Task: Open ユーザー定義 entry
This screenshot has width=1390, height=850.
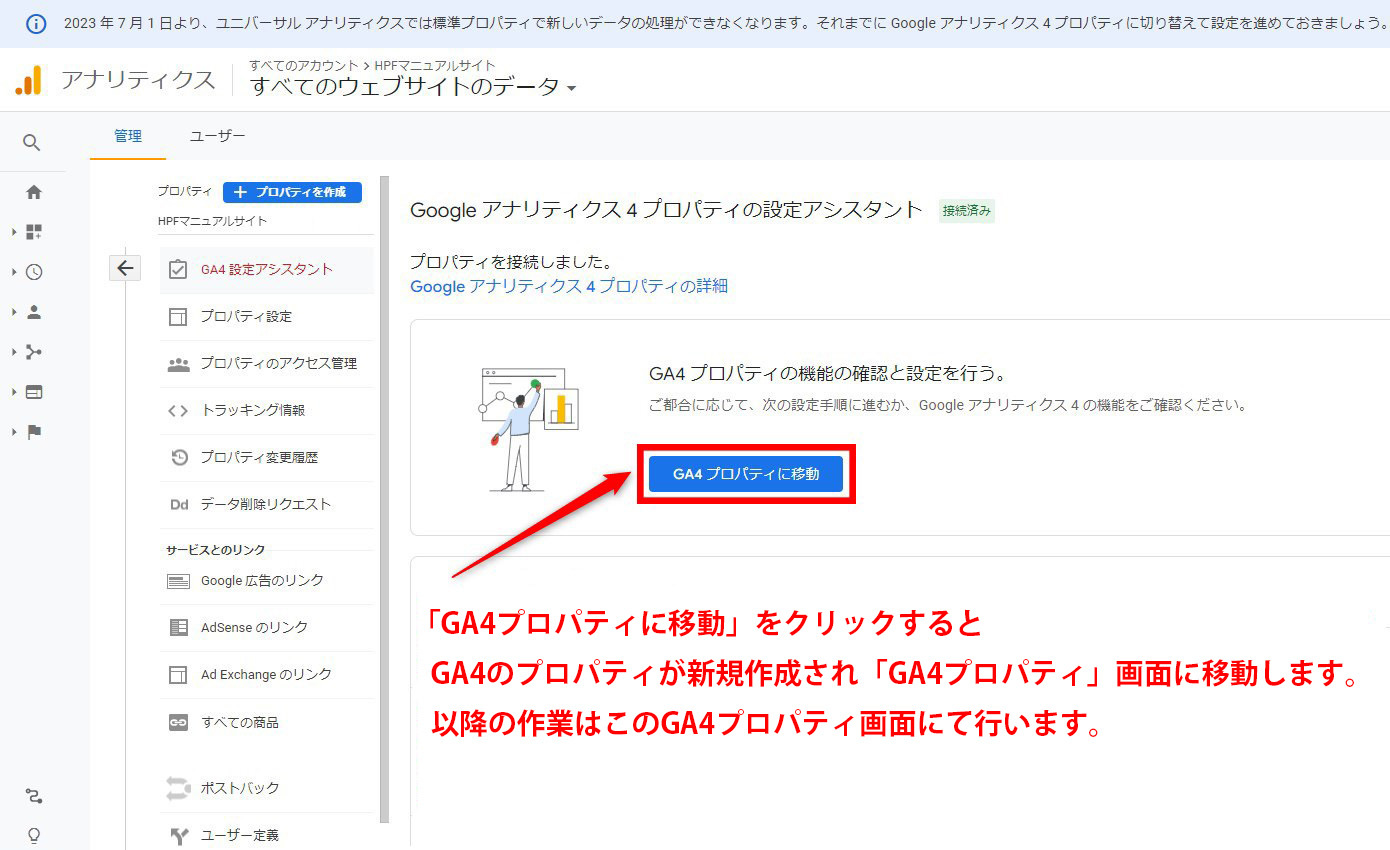Action: coord(266,835)
